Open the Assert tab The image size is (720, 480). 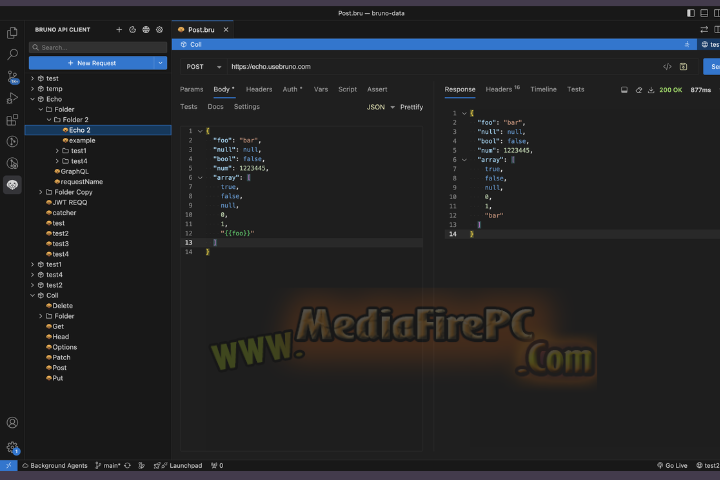pyautogui.click(x=377, y=90)
